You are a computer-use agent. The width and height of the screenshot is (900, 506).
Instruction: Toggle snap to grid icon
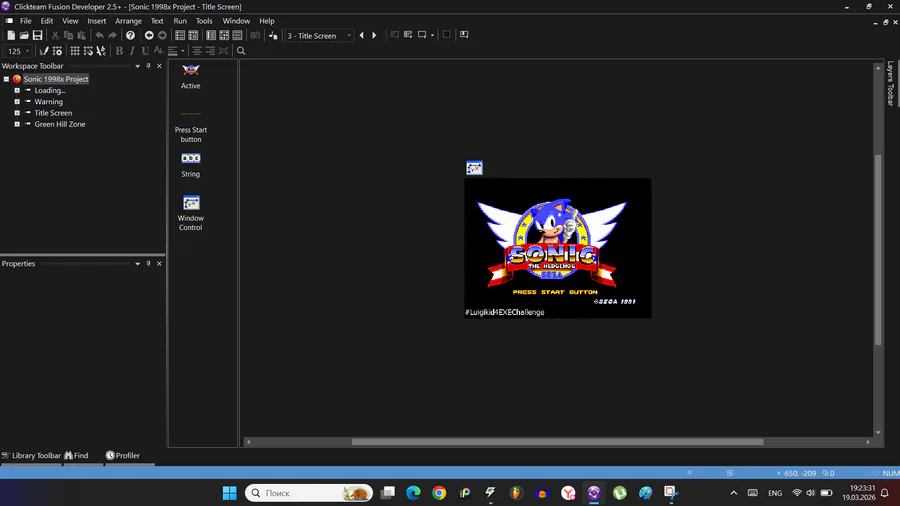click(88, 51)
